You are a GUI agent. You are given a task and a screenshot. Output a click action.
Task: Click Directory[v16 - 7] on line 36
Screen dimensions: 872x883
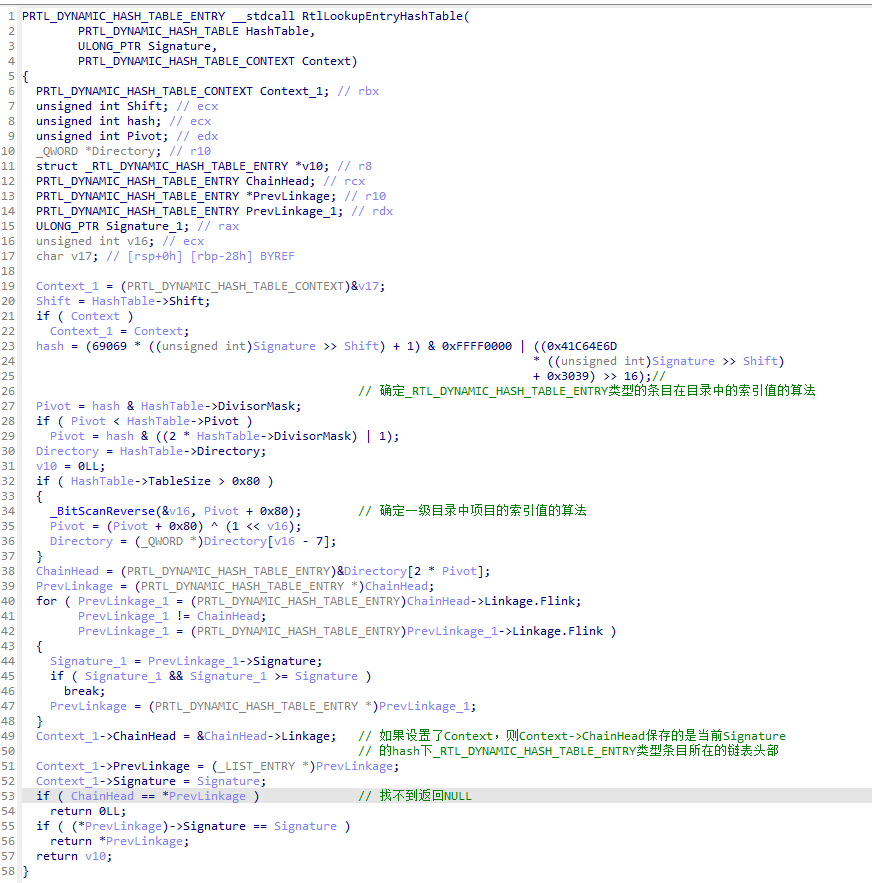266,541
